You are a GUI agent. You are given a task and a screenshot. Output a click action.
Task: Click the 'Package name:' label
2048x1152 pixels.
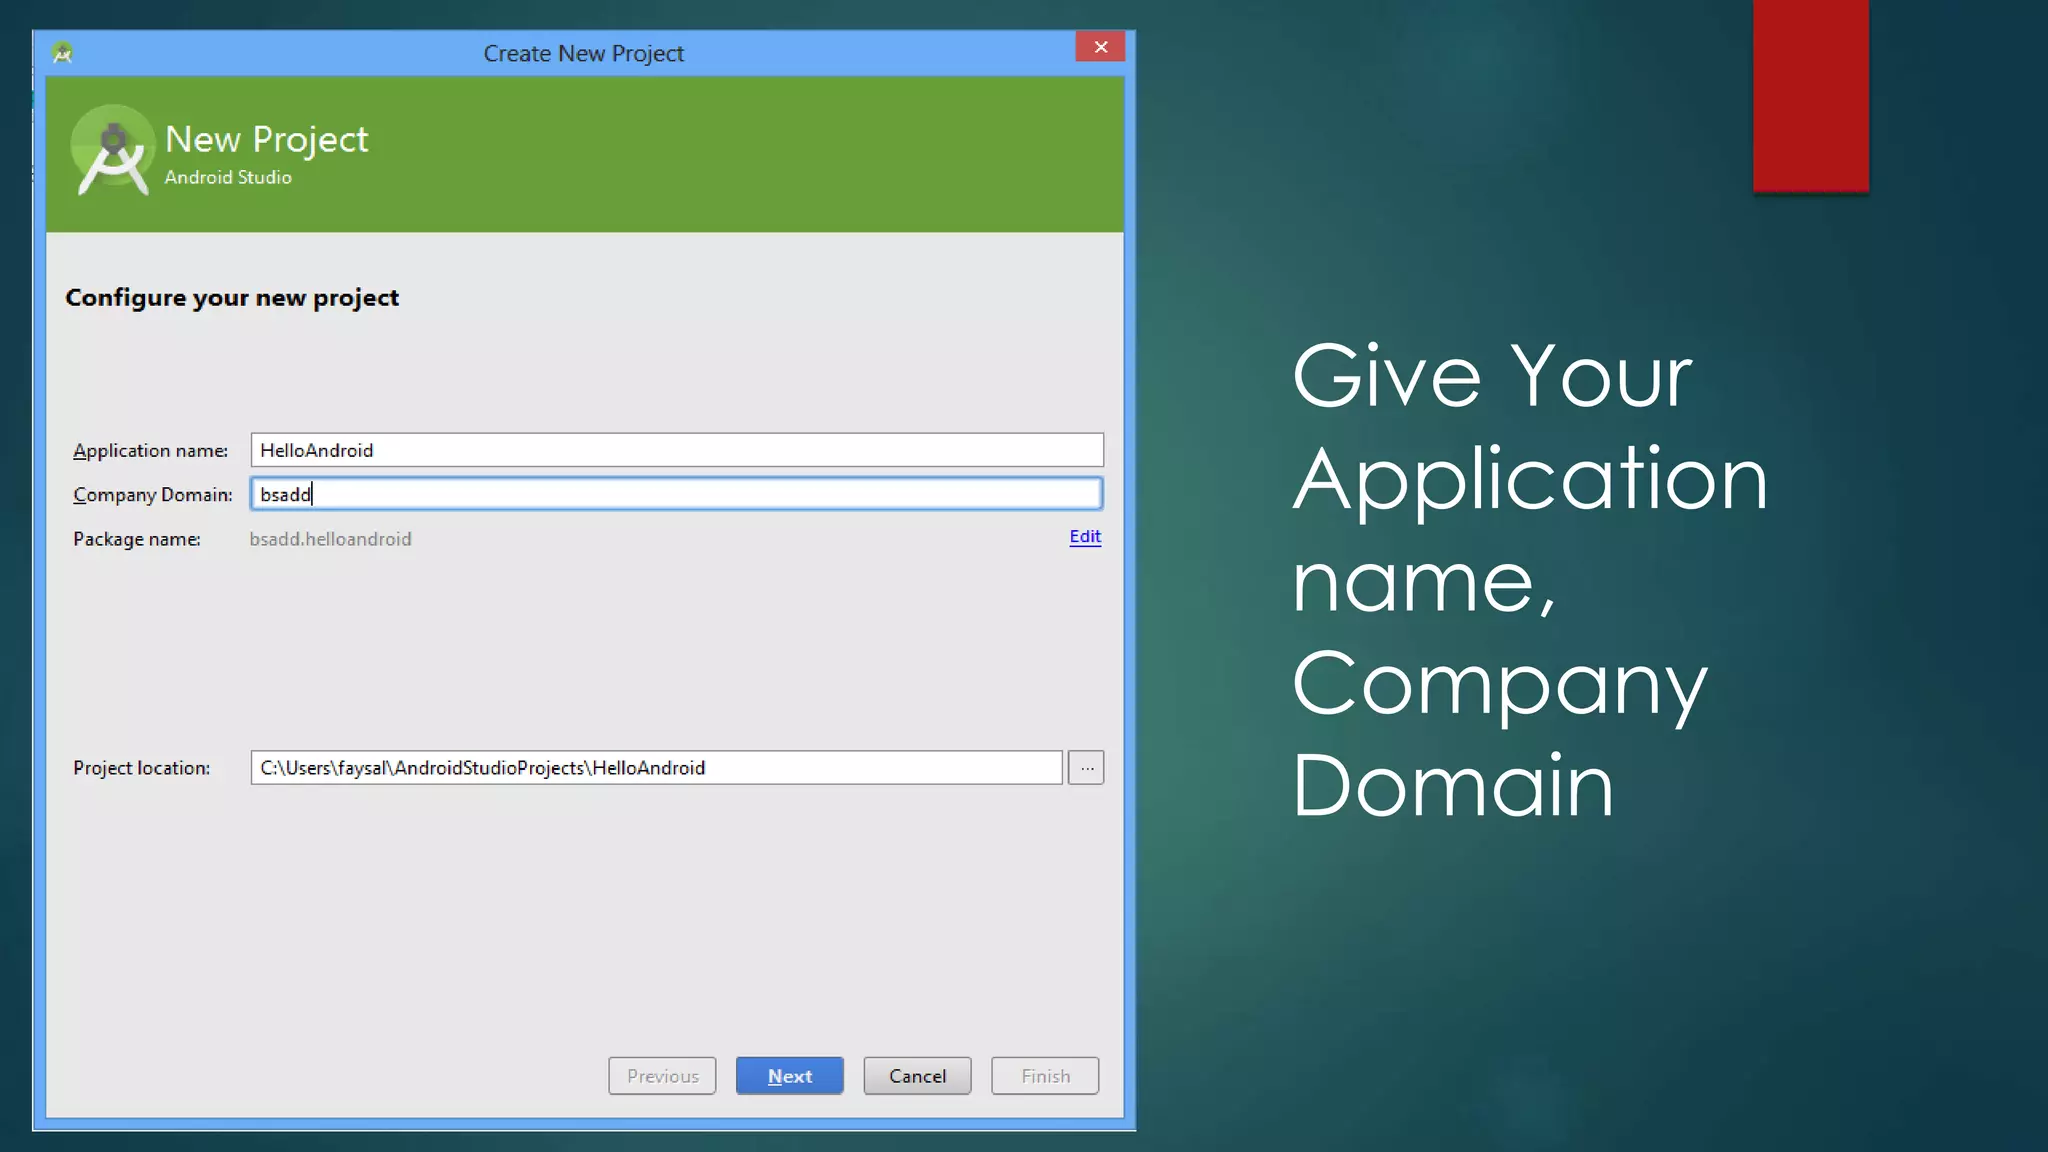click(x=137, y=539)
